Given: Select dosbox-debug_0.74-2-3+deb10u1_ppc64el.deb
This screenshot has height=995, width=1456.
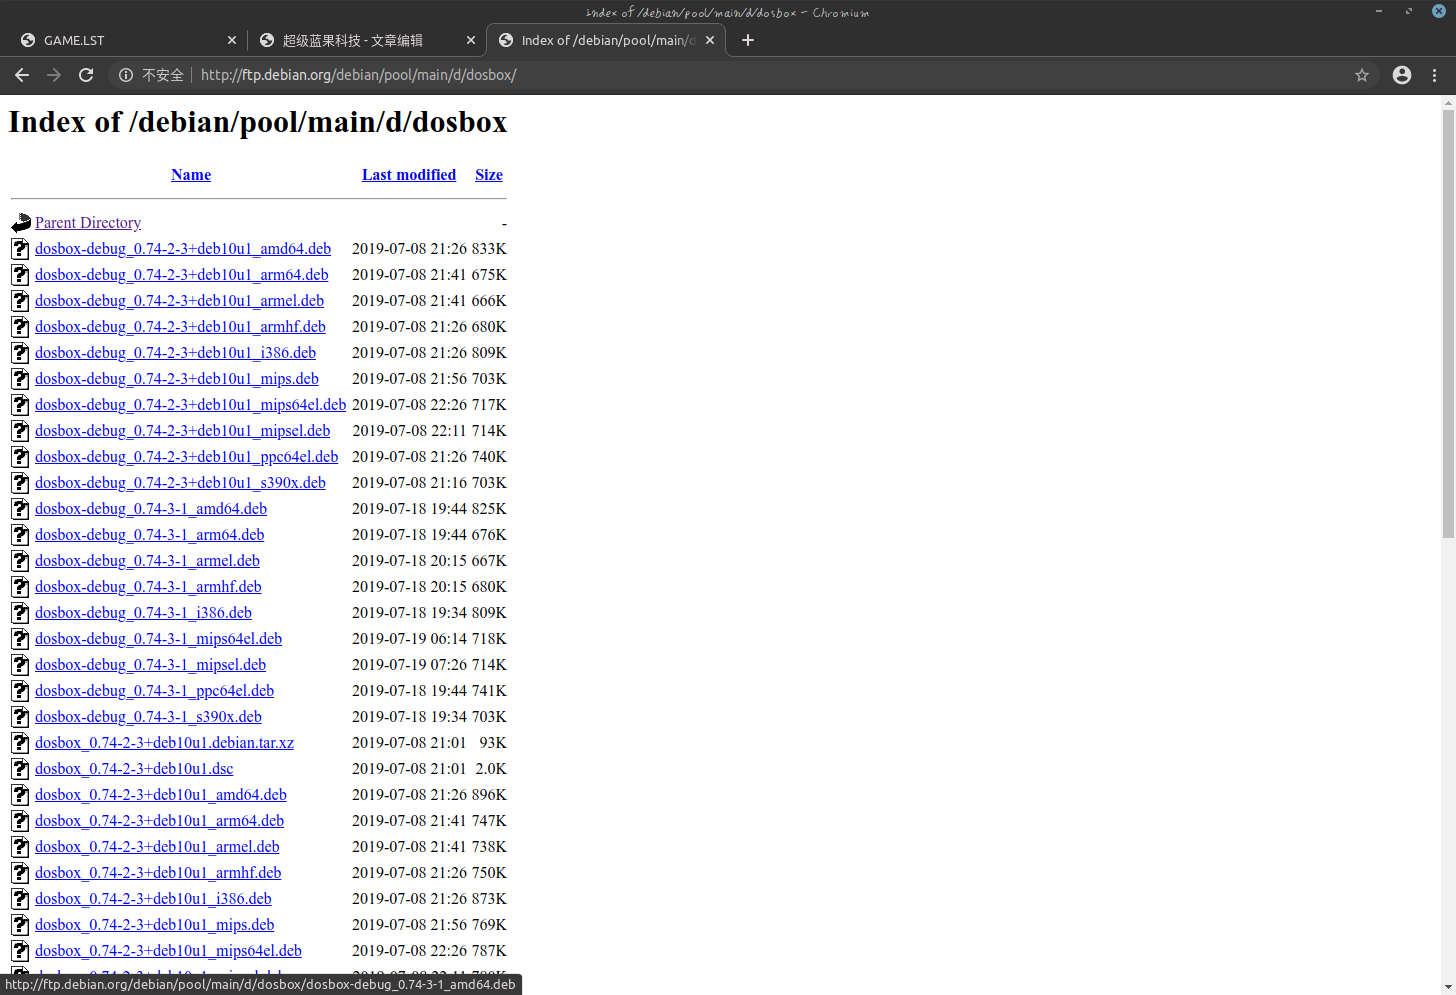Looking at the screenshot, I should [186, 457].
